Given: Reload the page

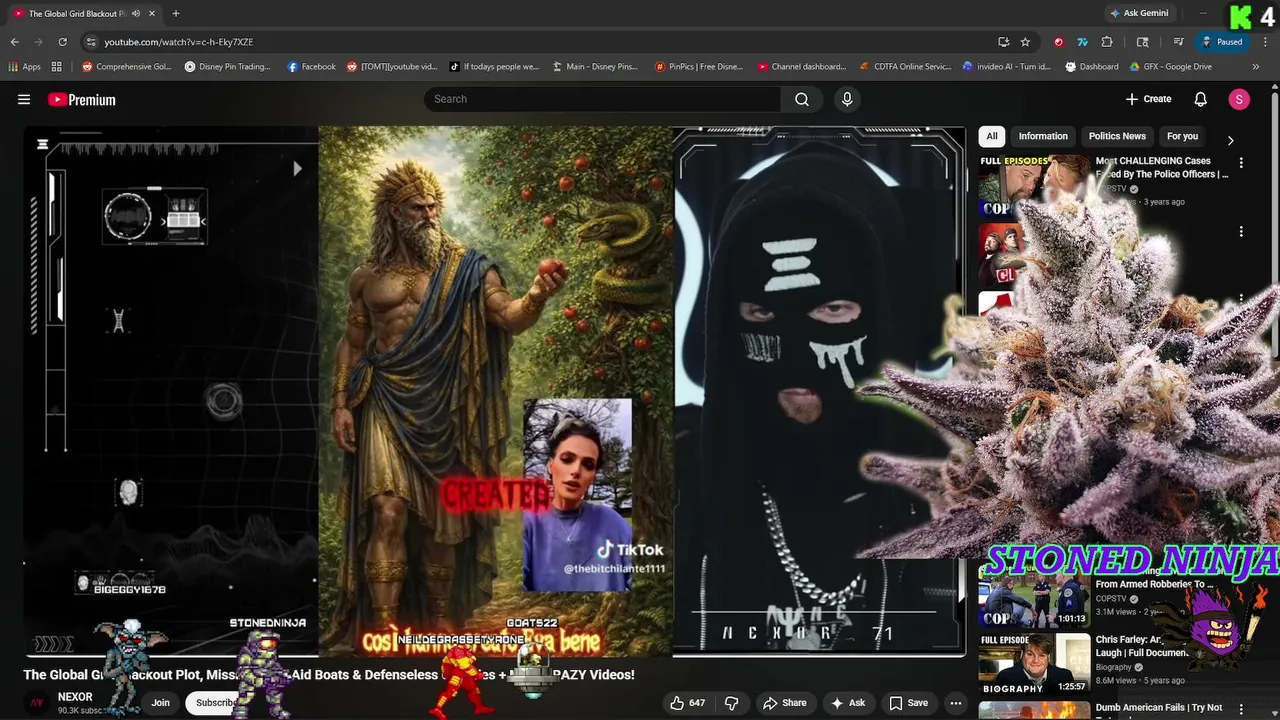Looking at the screenshot, I should [62, 42].
